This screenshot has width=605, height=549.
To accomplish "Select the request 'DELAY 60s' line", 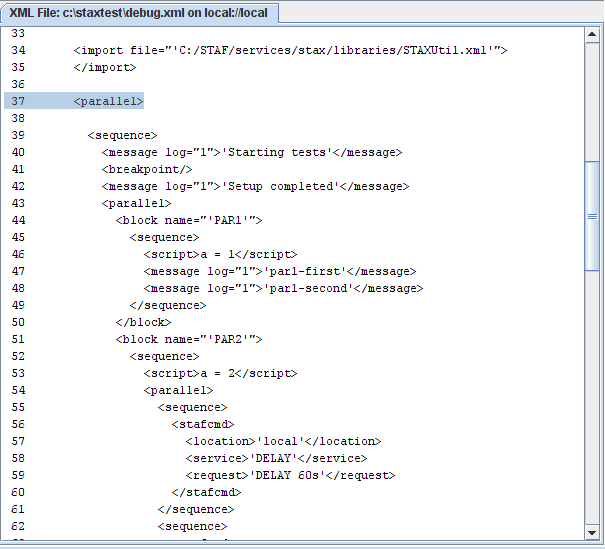I will click(x=290, y=475).
